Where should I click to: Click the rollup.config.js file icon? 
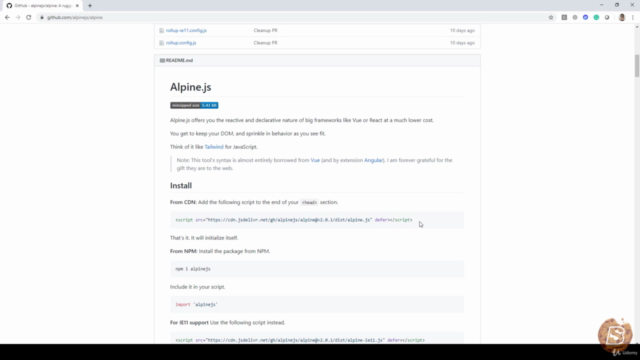pos(162,43)
